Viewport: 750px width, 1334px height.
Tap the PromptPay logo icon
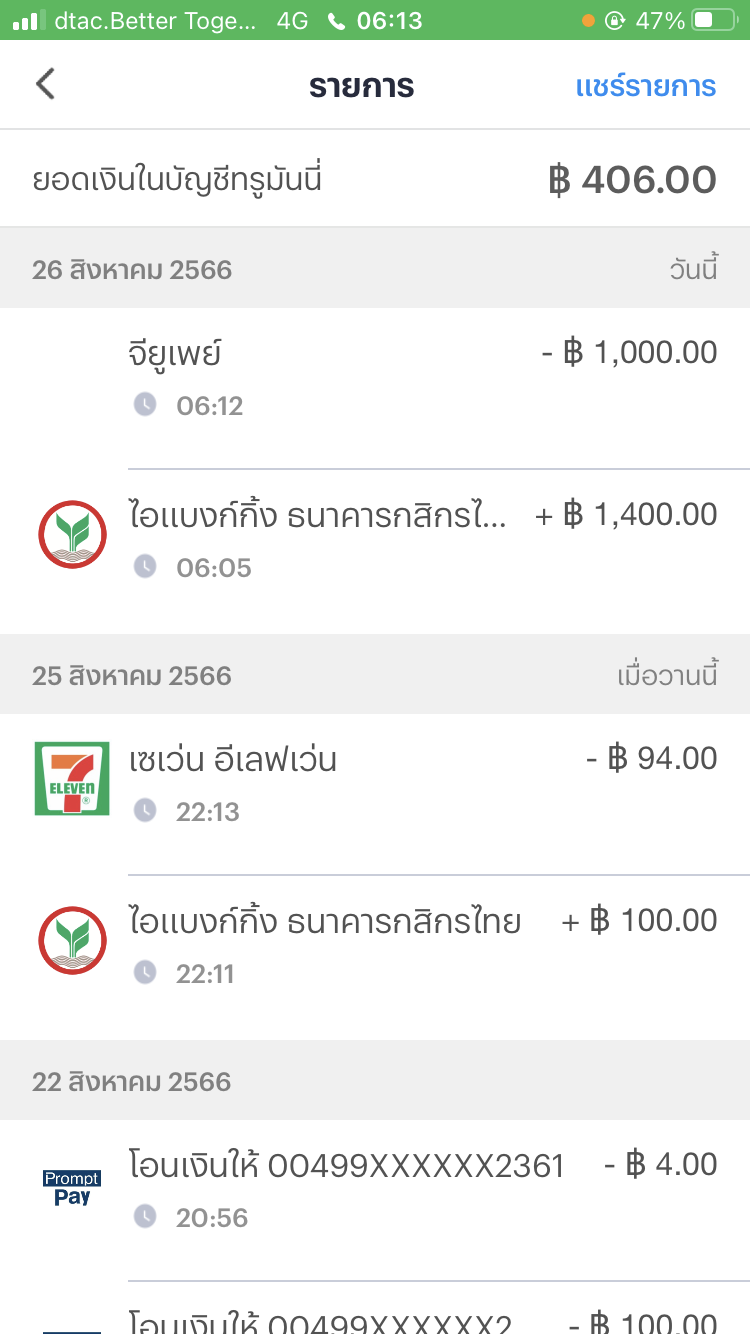coord(72,1188)
